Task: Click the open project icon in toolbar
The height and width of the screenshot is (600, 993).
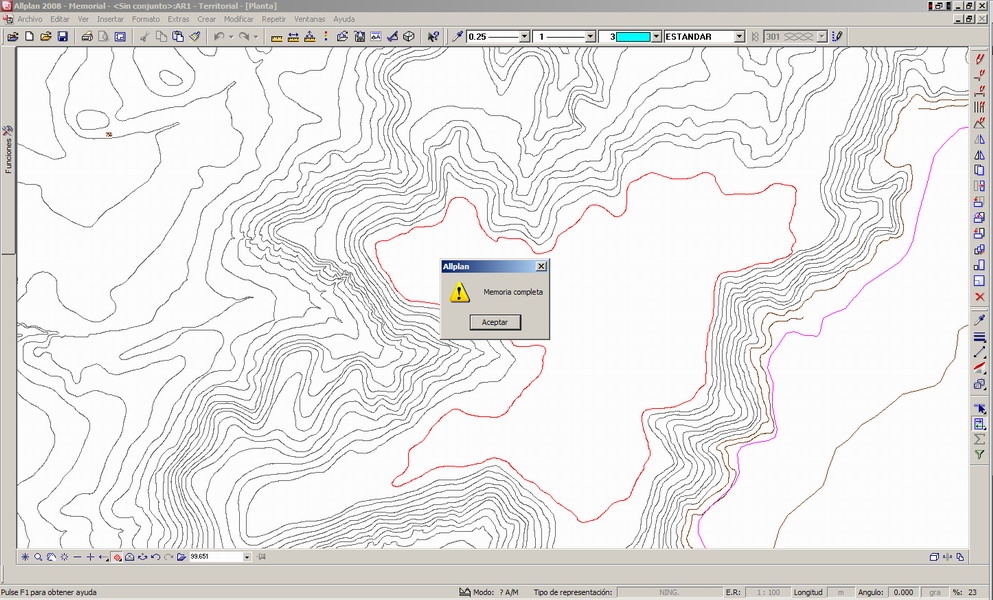Action: 13,37
